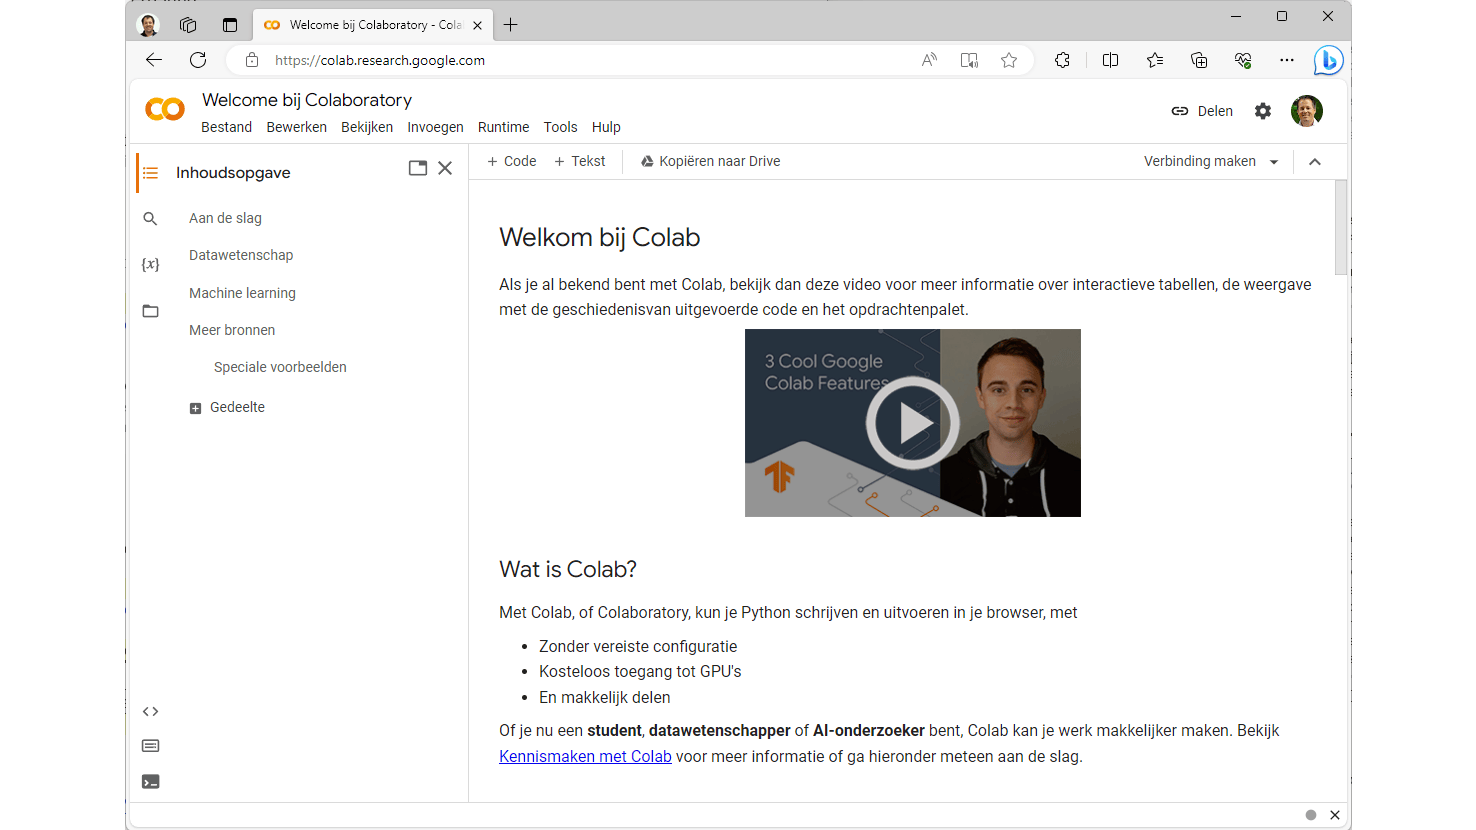Go to Machine learning section

(x=242, y=293)
